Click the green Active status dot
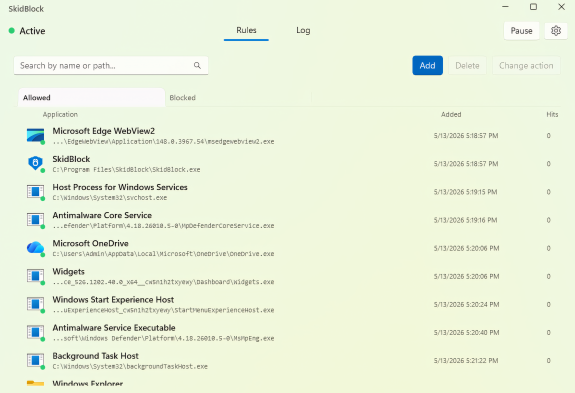Viewport: 575px width, 393px height. 12,31
